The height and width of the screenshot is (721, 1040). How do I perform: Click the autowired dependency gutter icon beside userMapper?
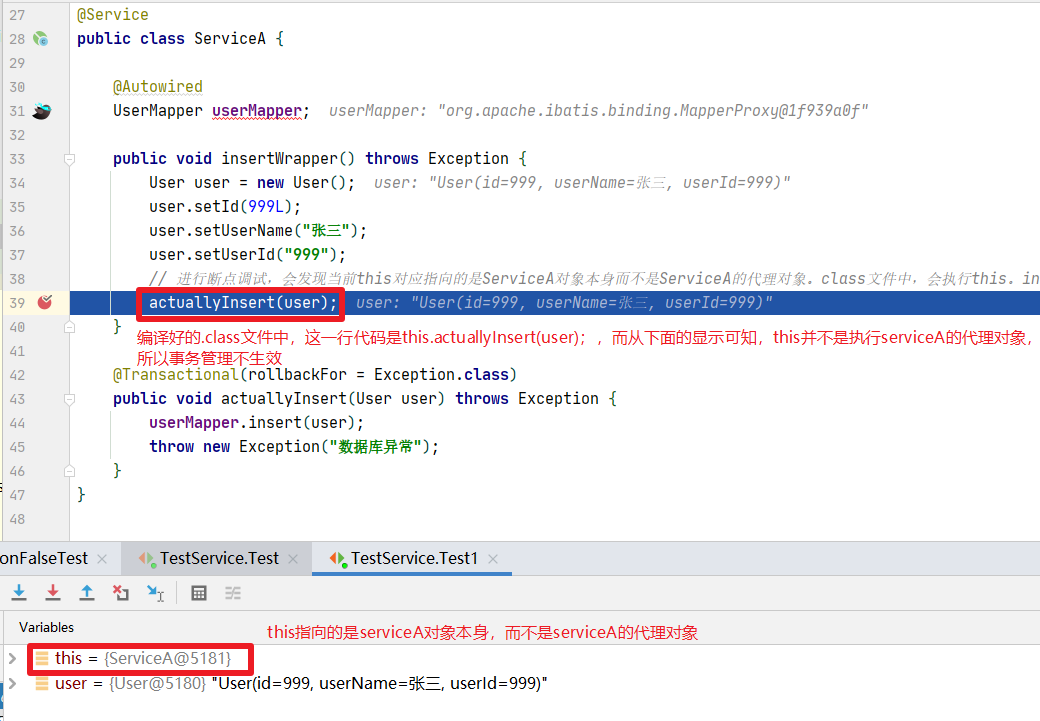pyautogui.click(x=42, y=111)
